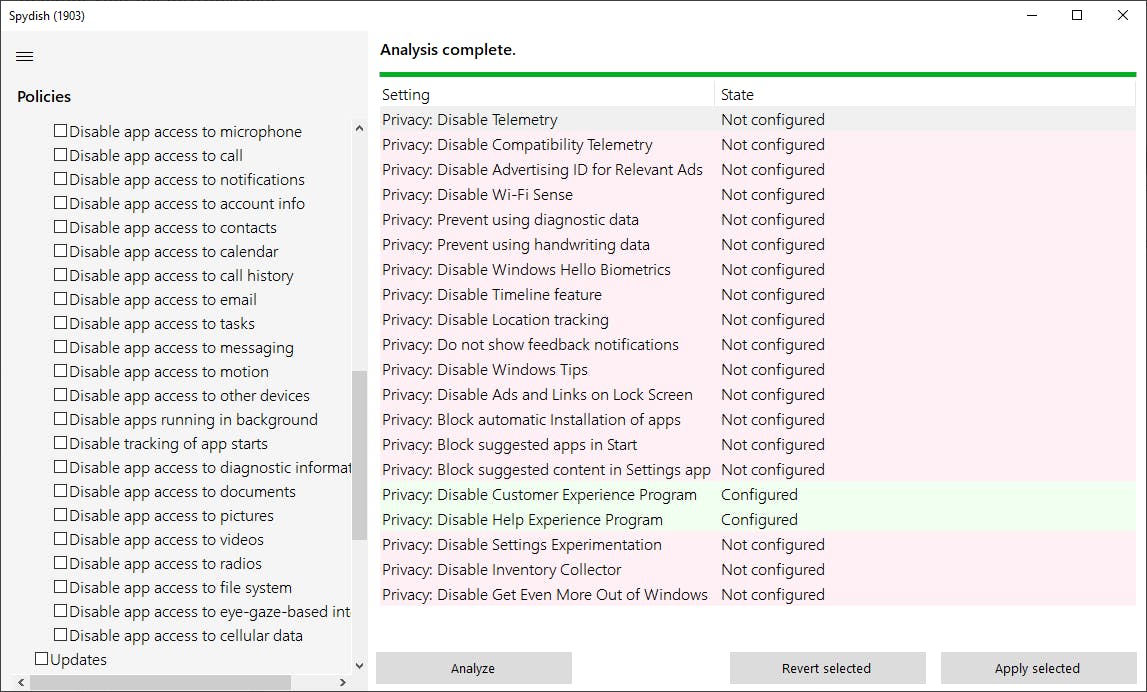Image resolution: width=1147 pixels, height=692 pixels.
Task: Check the Updates category checkbox
Action: (42, 659)
